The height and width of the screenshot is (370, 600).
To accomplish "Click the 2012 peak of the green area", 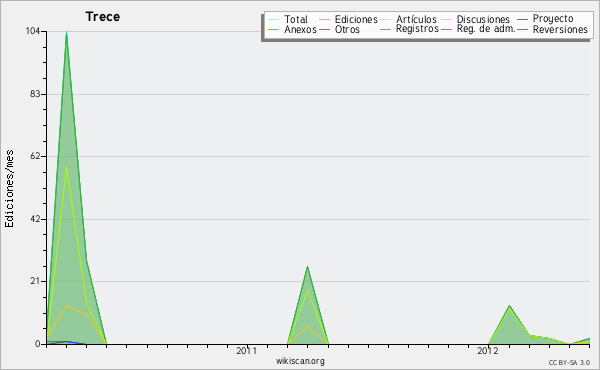I will click(509, 306).
